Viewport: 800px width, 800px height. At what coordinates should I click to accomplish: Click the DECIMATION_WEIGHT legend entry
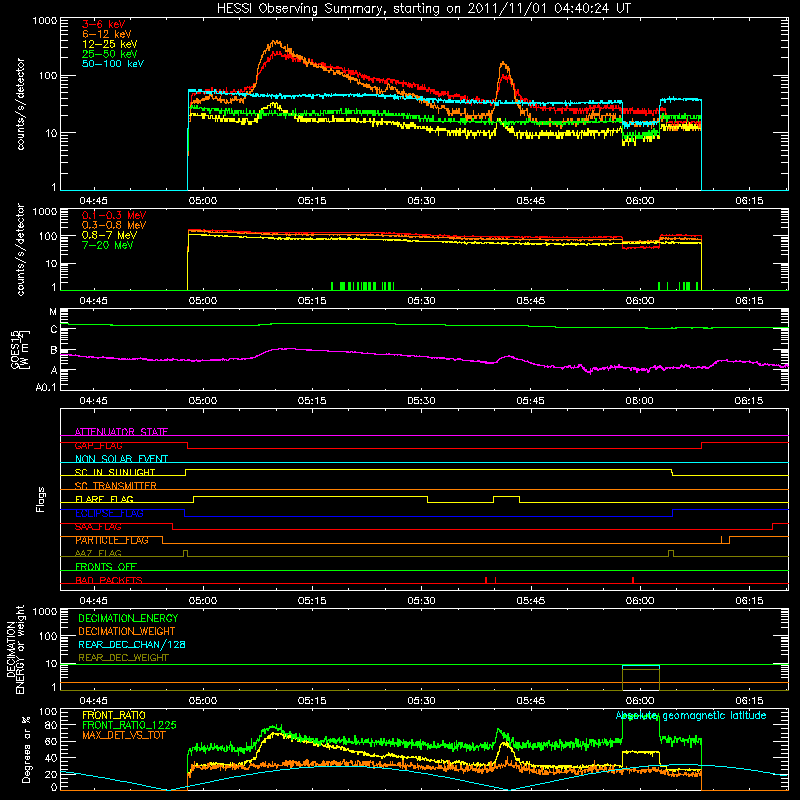tap(127, 631)
